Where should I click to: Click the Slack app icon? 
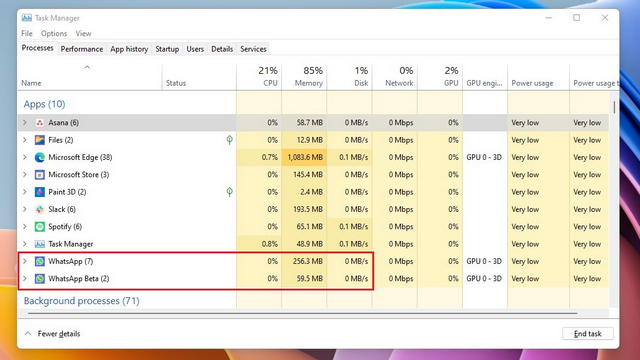[x=40, y=209]
